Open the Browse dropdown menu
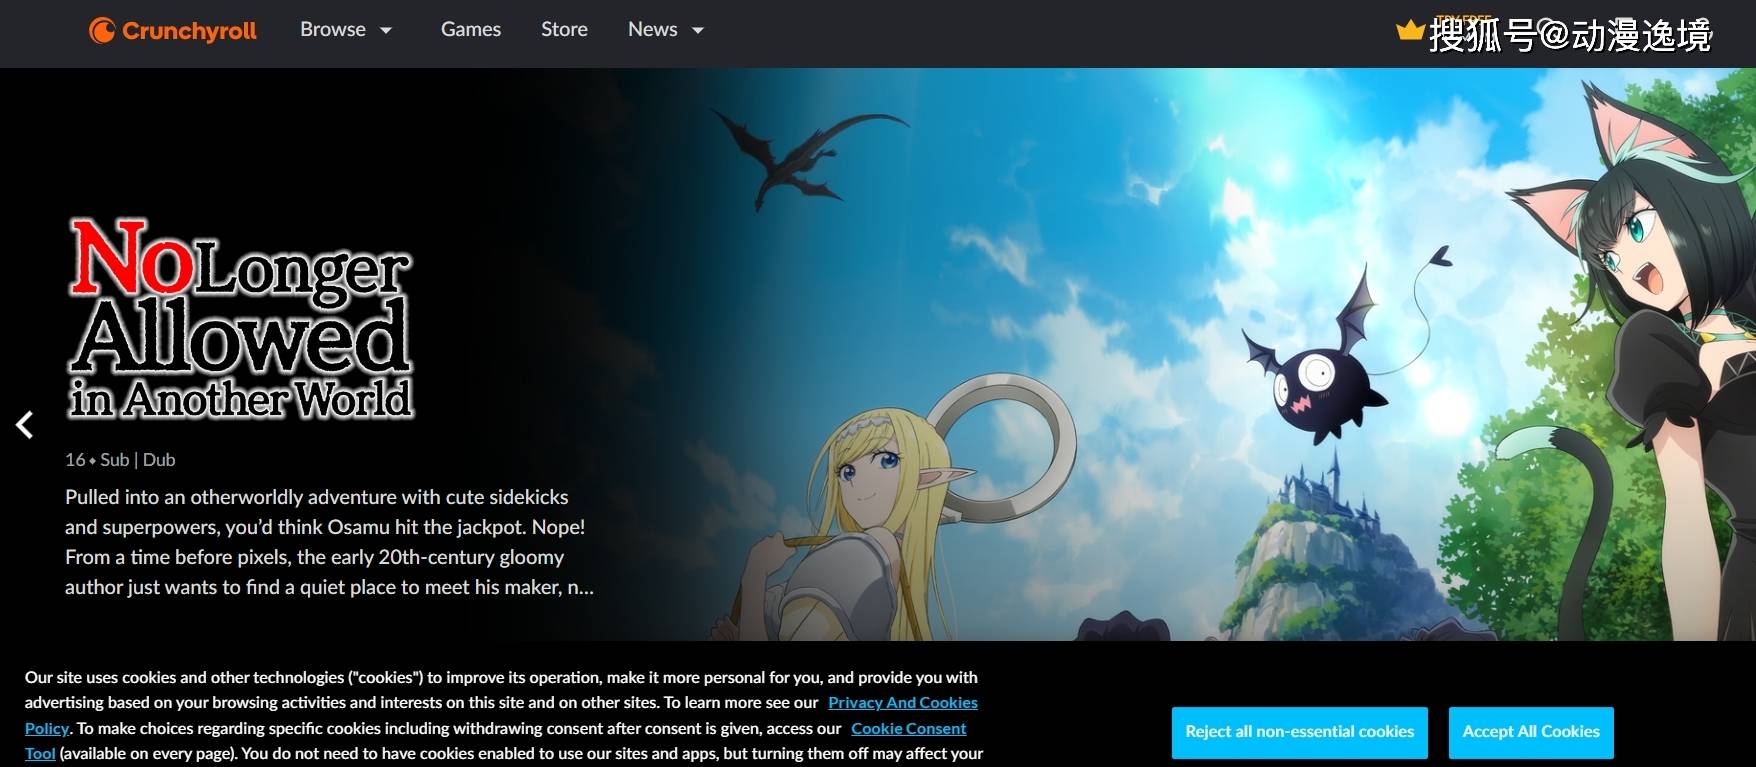 coord(346,30)
